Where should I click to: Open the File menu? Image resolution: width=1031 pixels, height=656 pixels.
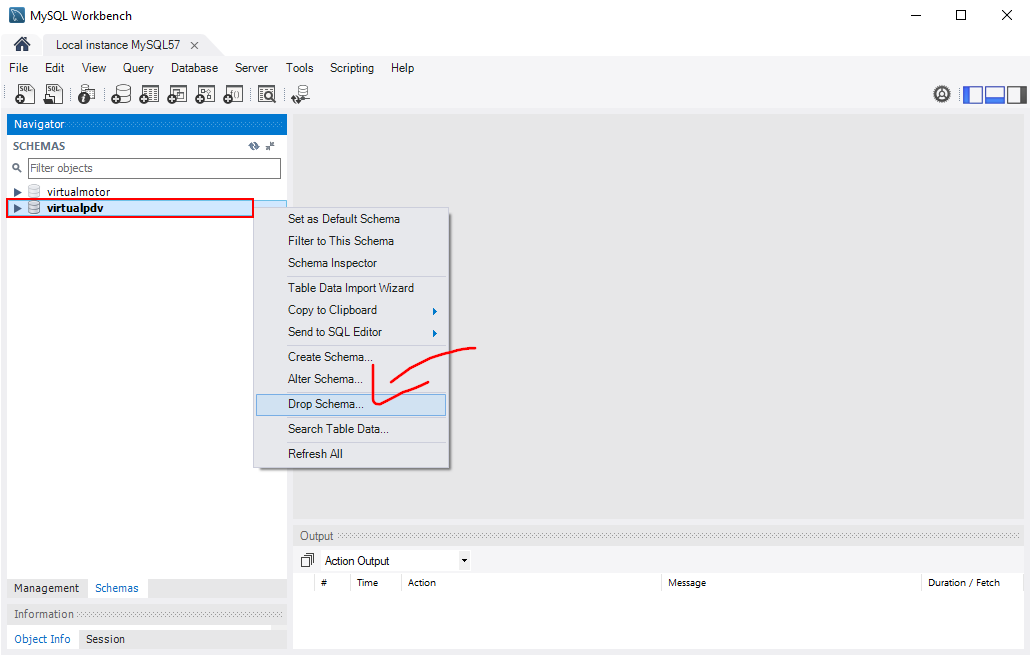(x=18, y=68)
